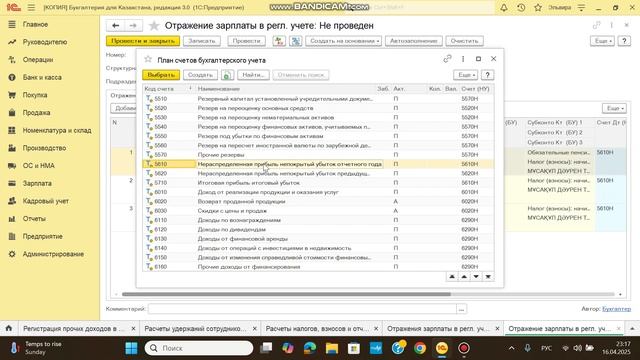Open help question mark in dialog

click(487, 75)
